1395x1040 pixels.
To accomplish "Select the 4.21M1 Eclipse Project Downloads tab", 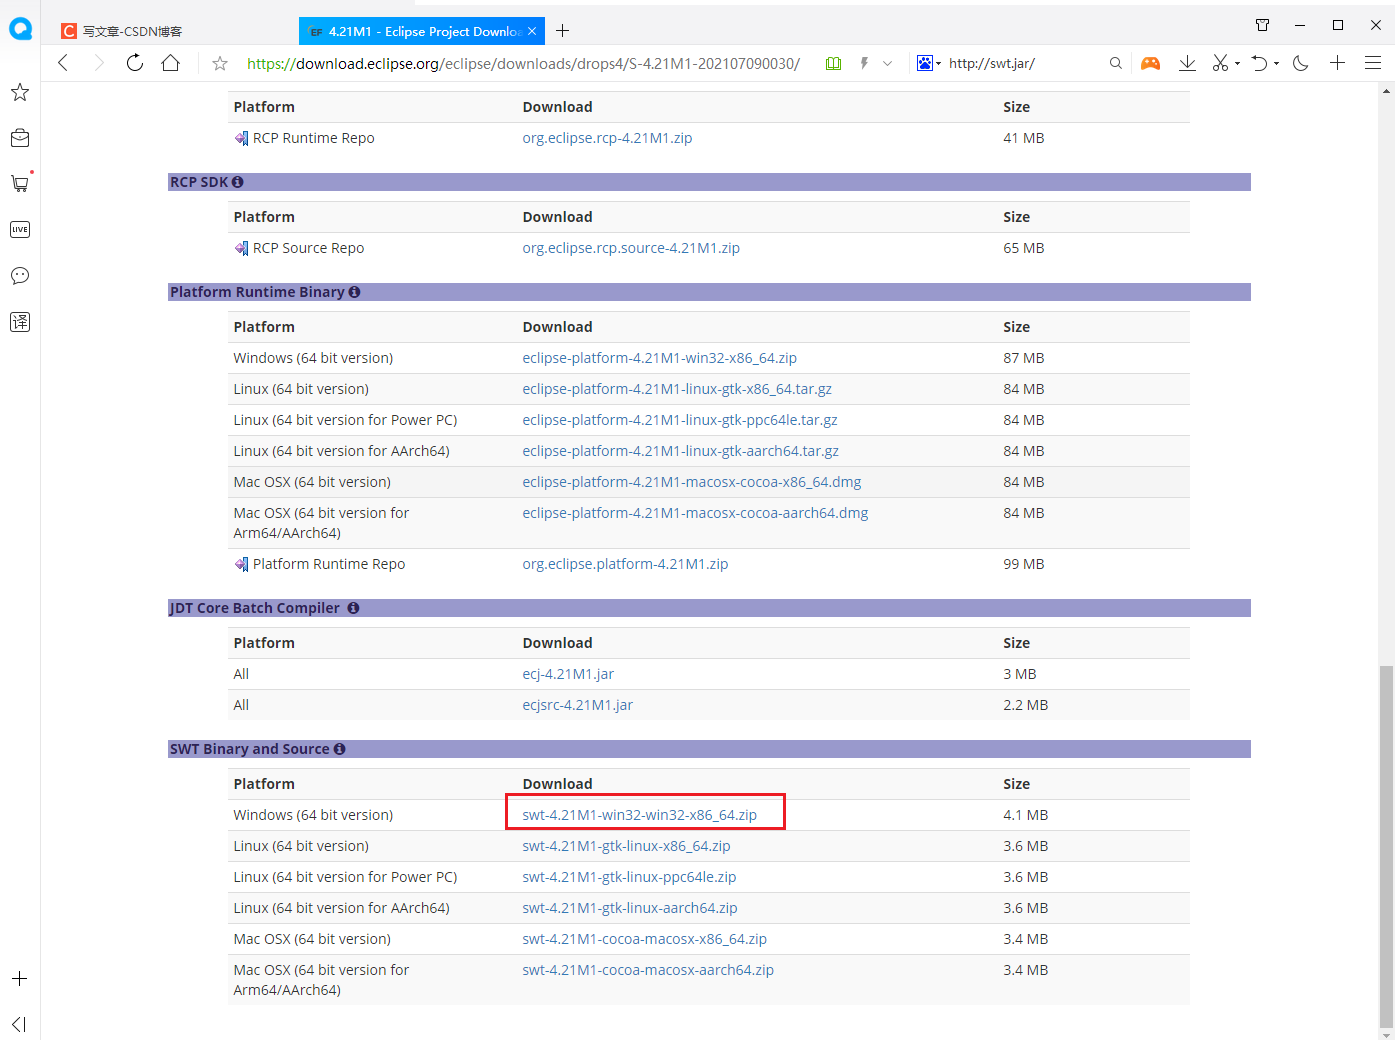I will (422, 31).
